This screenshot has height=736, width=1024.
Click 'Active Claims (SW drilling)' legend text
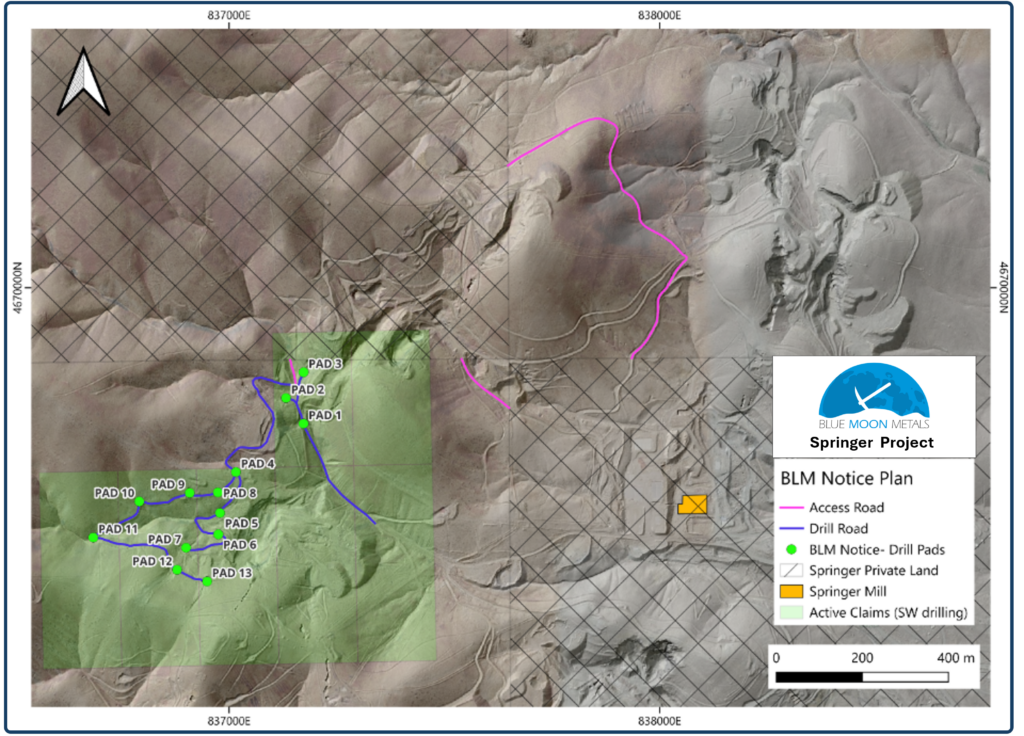(x=888, y=613)
